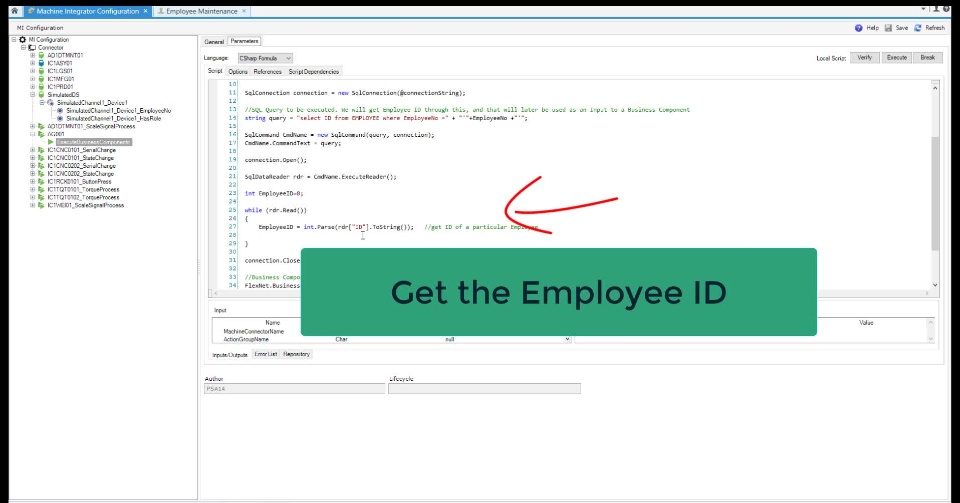Select the ExecuteBusinessComponents tree item
Screen dimensions: 960x503
[x=94, y=142]
